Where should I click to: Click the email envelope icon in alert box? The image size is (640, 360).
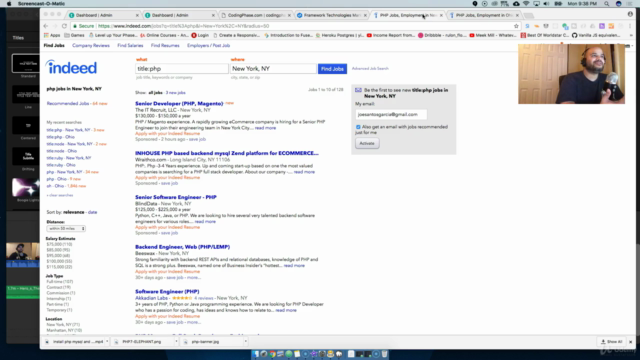(358, 90)
